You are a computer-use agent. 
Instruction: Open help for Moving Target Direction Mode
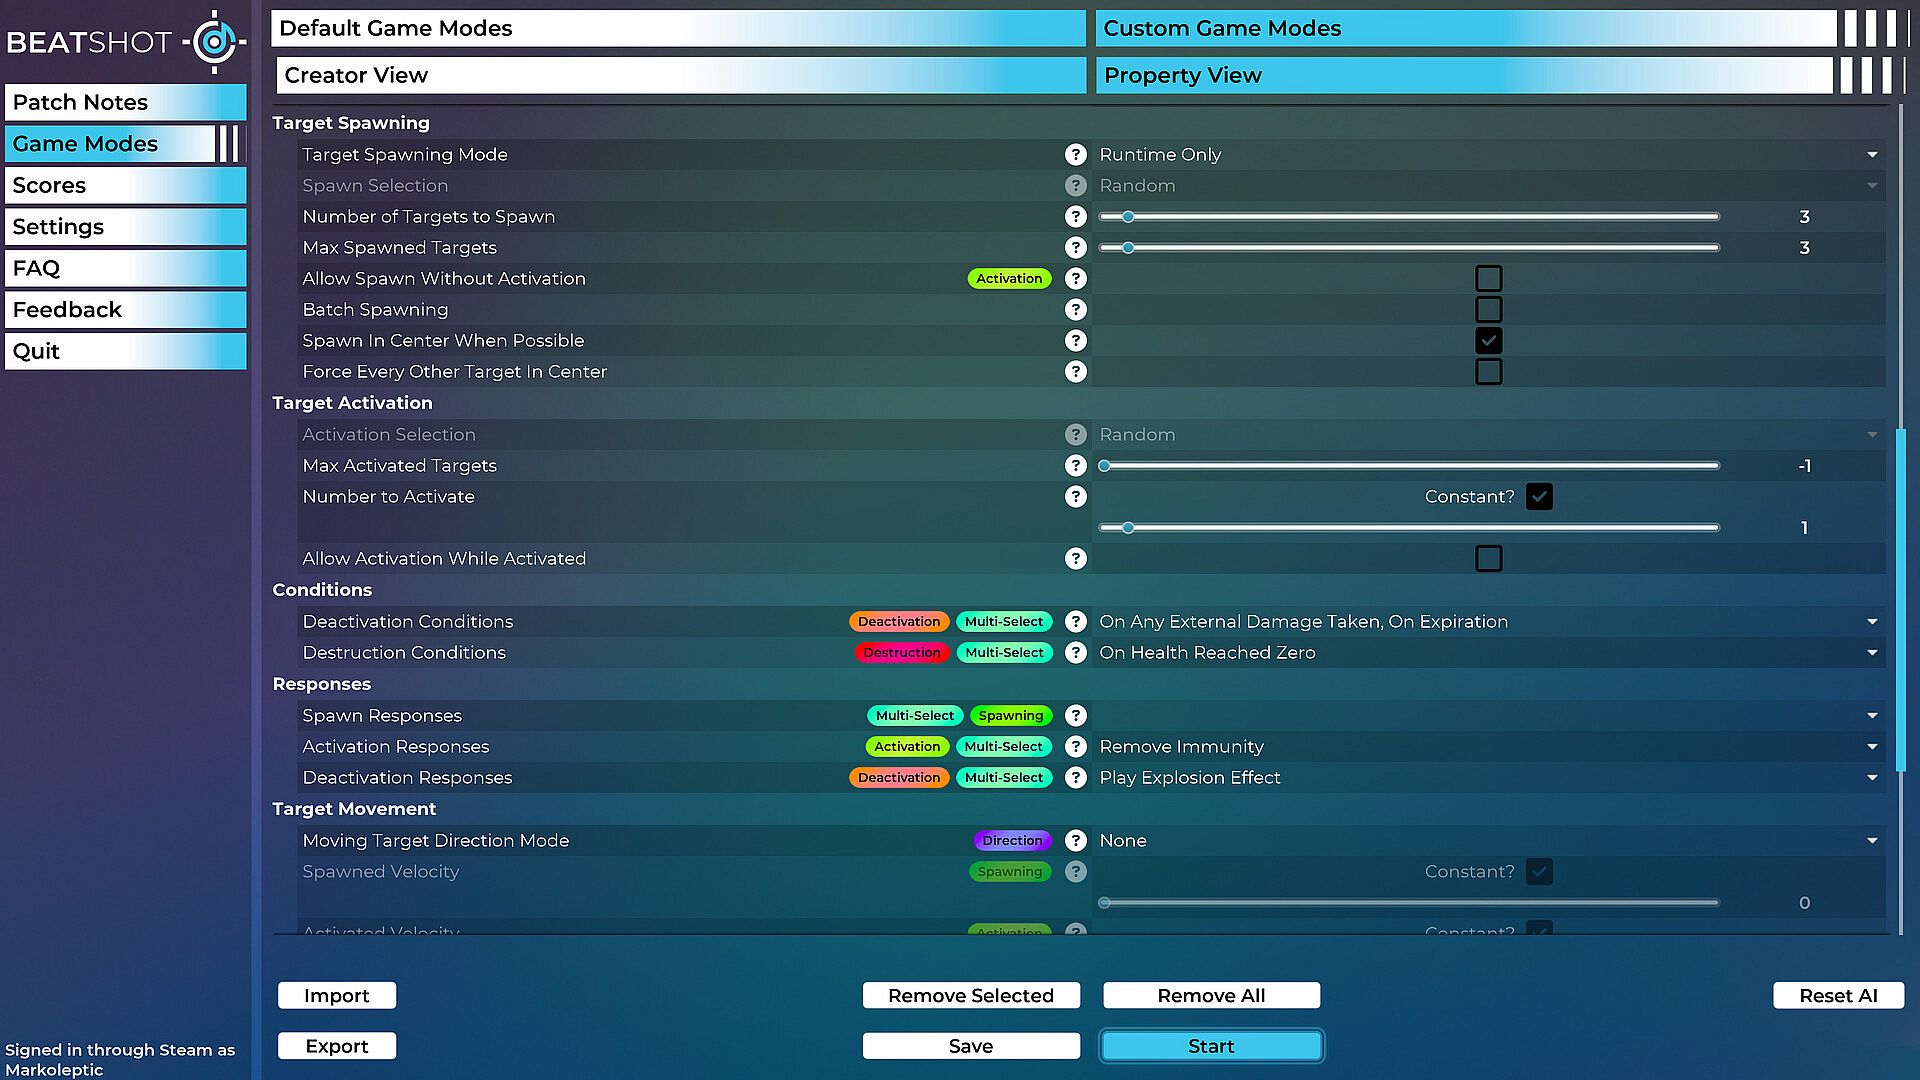(x=1075, y=840)
